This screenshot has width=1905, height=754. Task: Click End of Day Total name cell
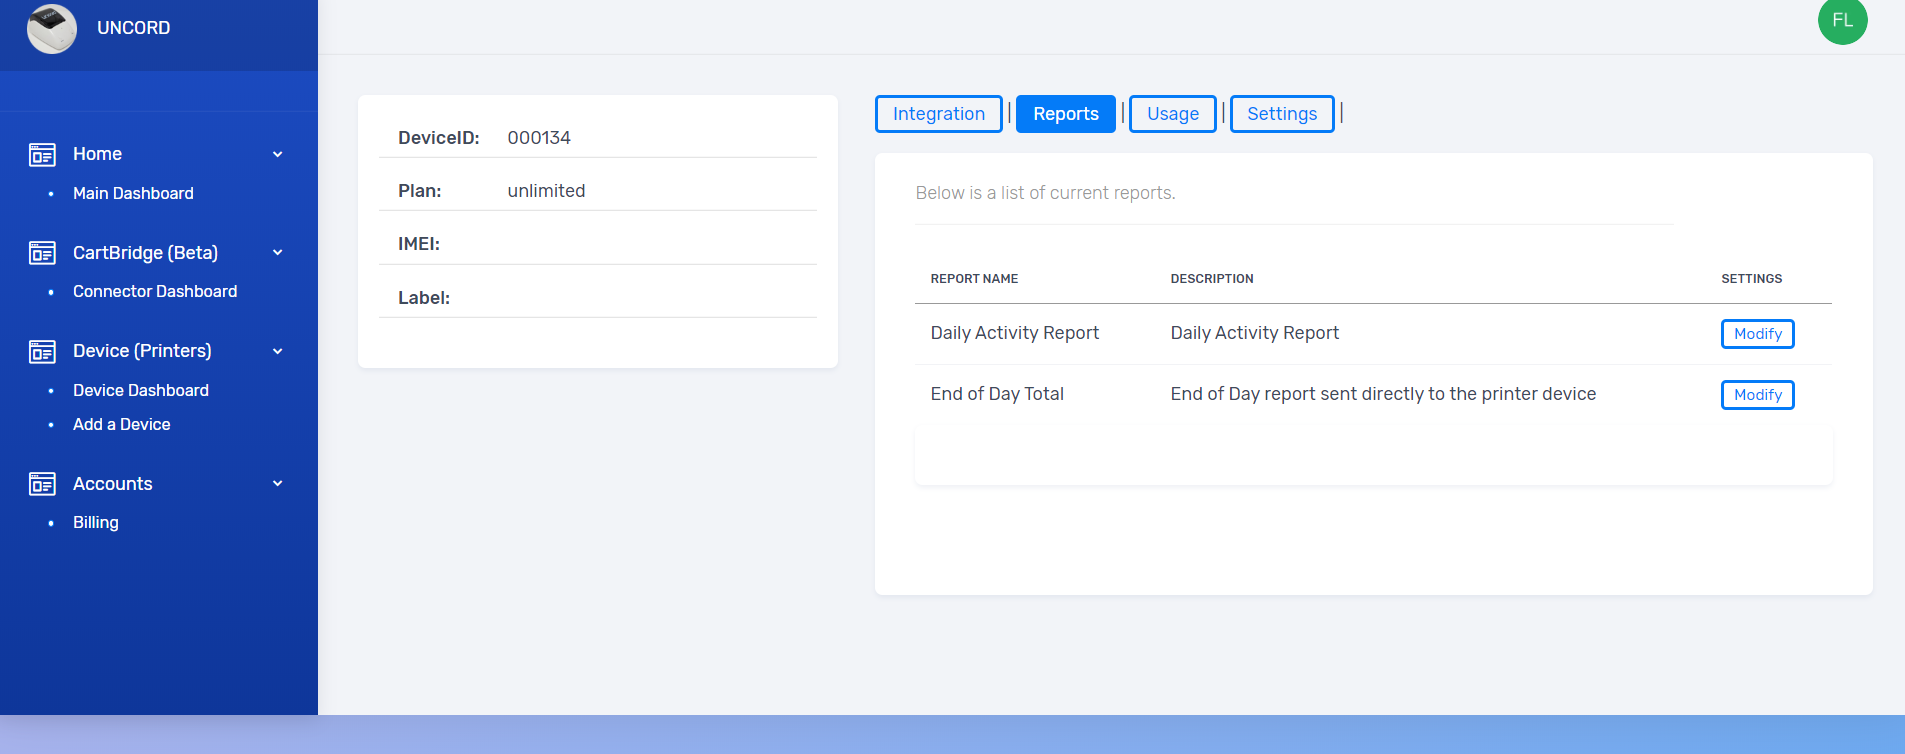click(997, 394)
